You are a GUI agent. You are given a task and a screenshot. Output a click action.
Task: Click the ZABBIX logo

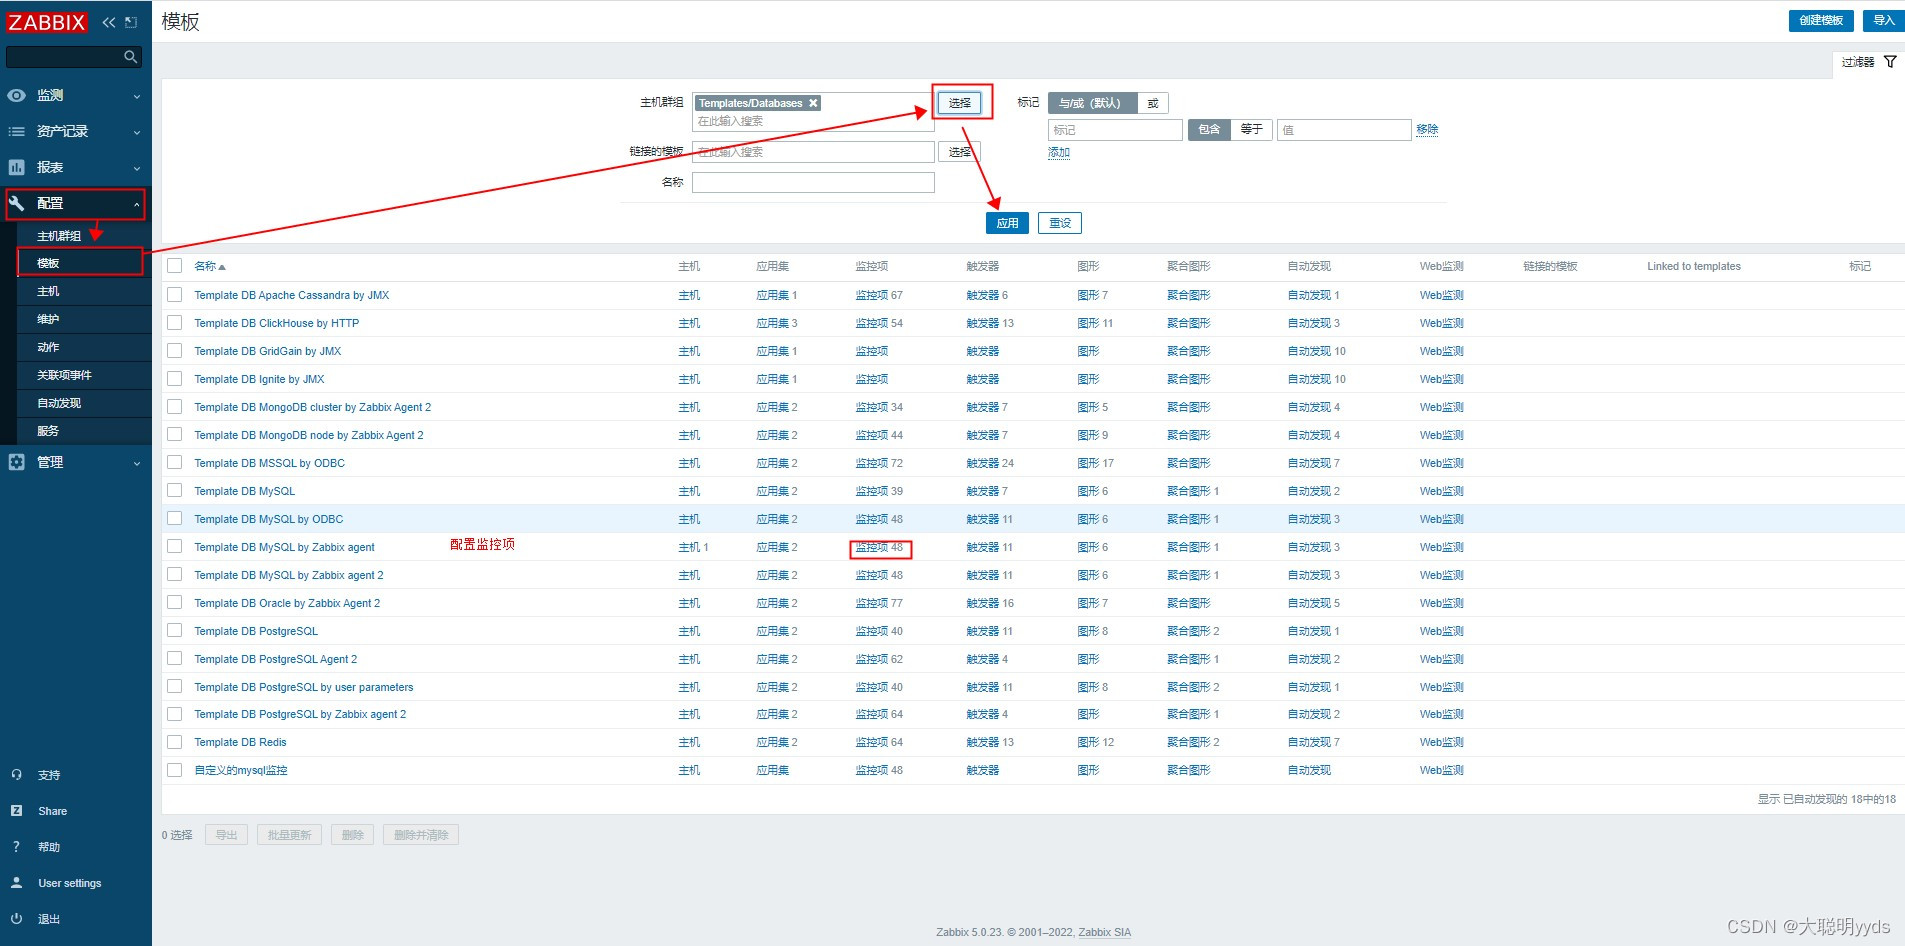tap(46, 22)
